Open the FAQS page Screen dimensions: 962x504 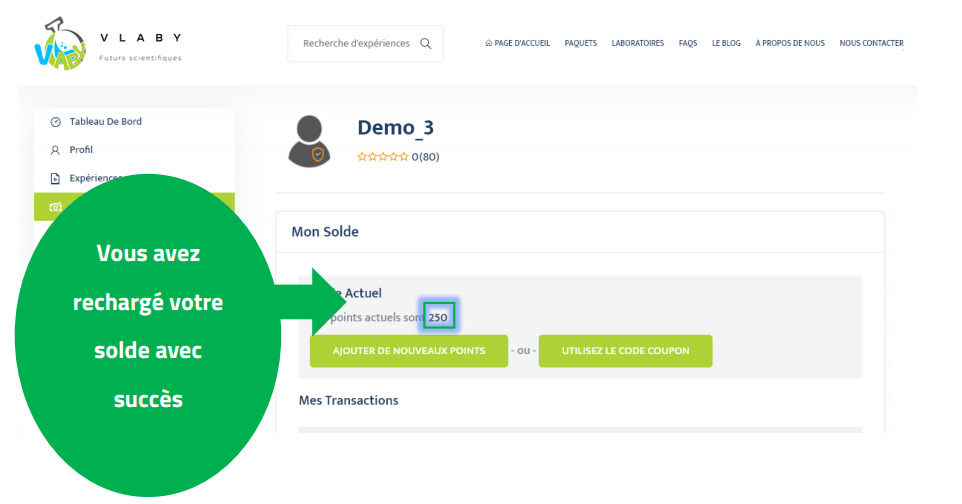688,44
